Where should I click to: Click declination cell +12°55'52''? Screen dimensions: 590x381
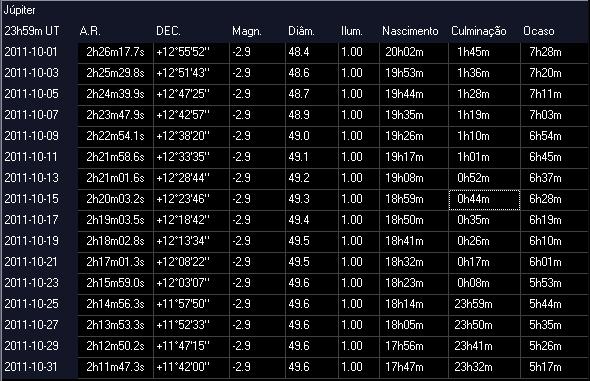(x=192, y=52)
